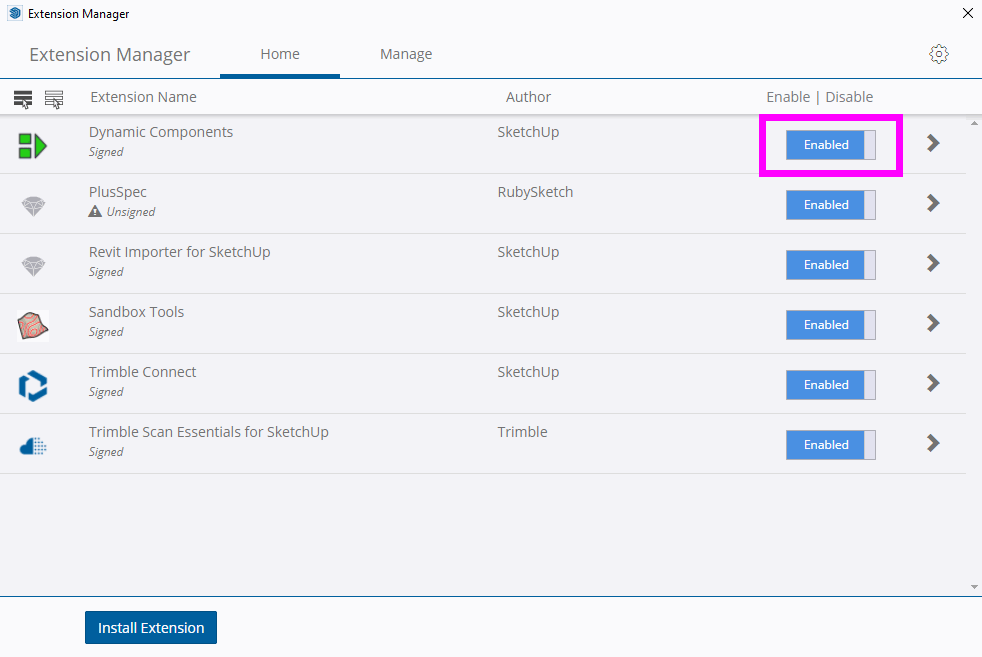This screenshot has width=982, height=657.
Task: Click Signed label under Dynamic Components
Action: coord(106,152)
